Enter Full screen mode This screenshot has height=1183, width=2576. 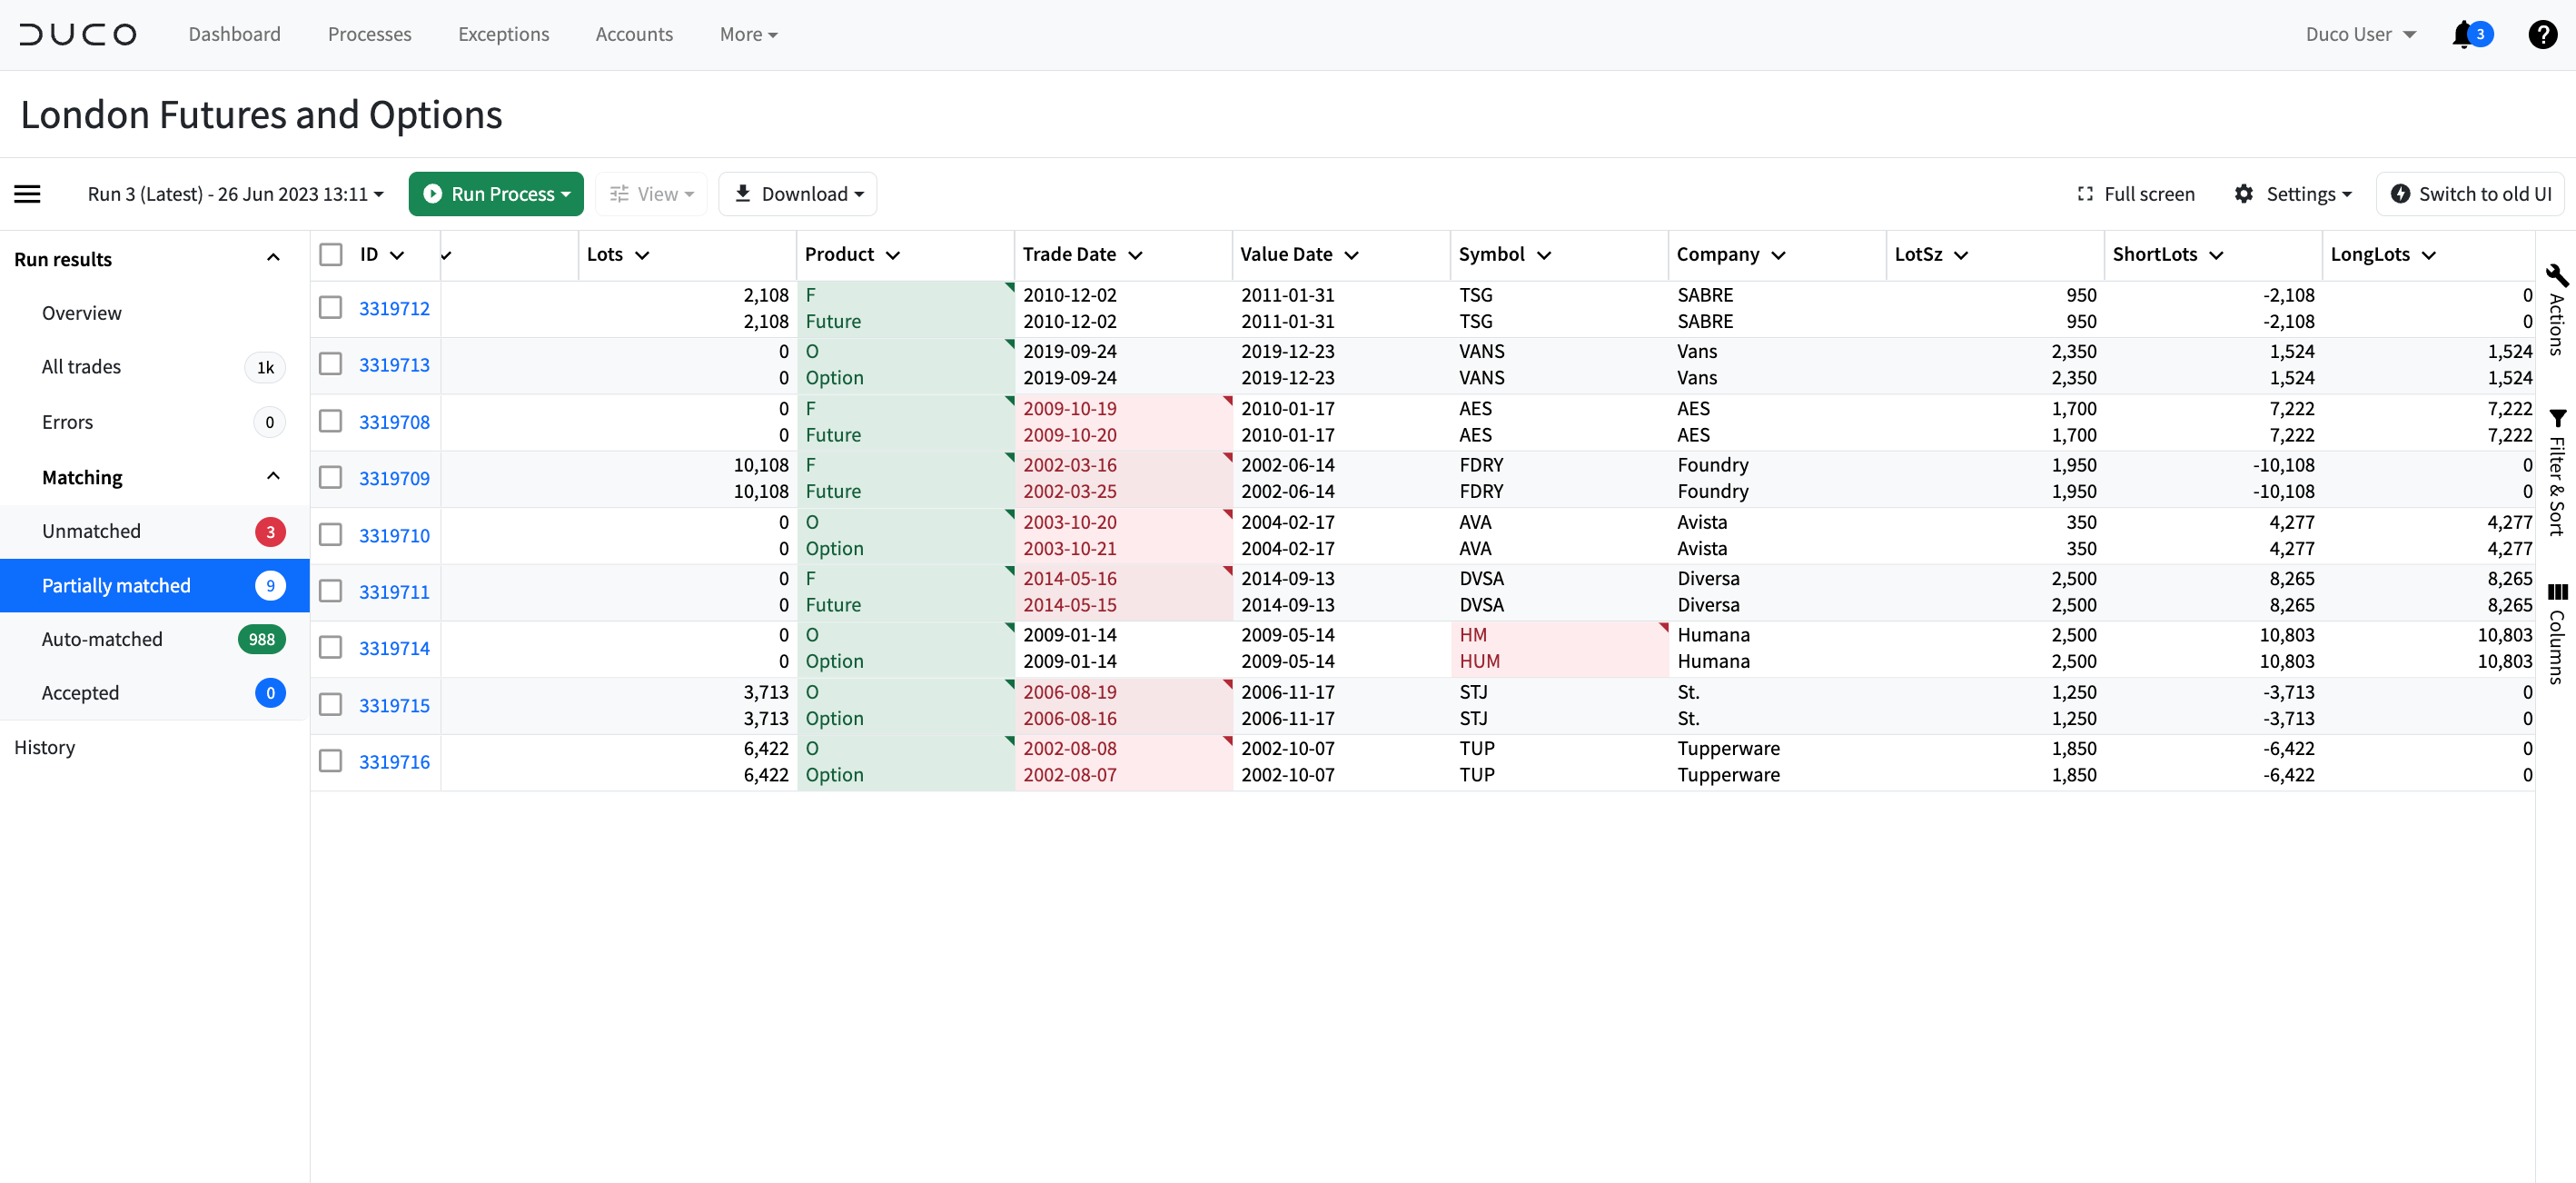tap(2136, 194)
